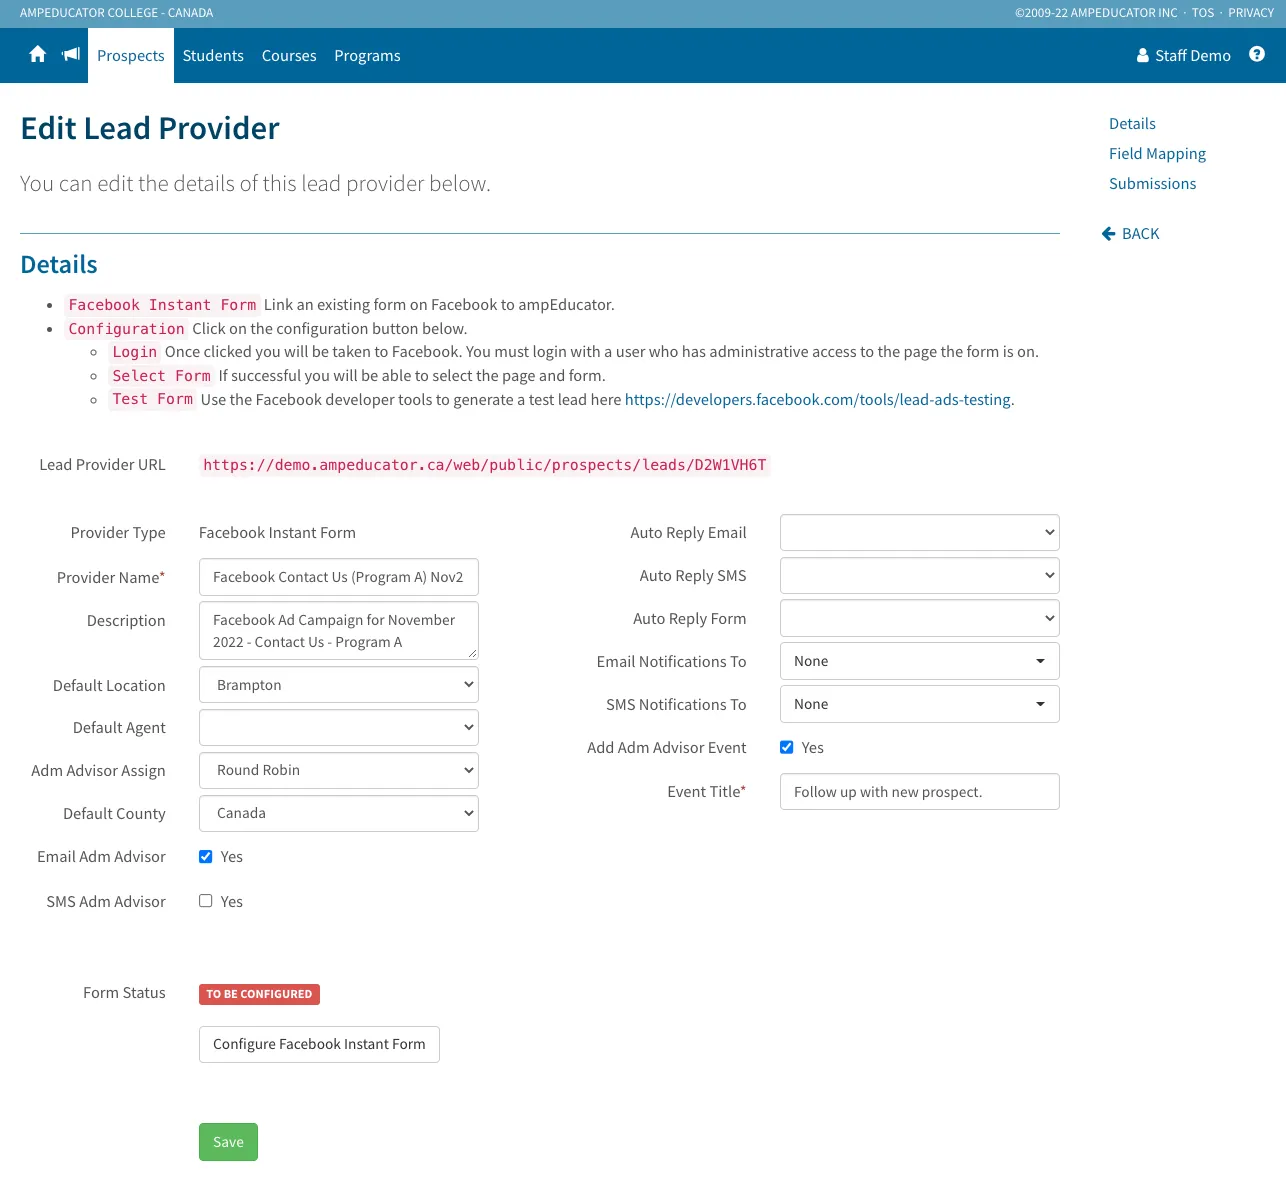Click the green Save button
Viewport: 1286px width, 1196px height.
(228, 1142)
